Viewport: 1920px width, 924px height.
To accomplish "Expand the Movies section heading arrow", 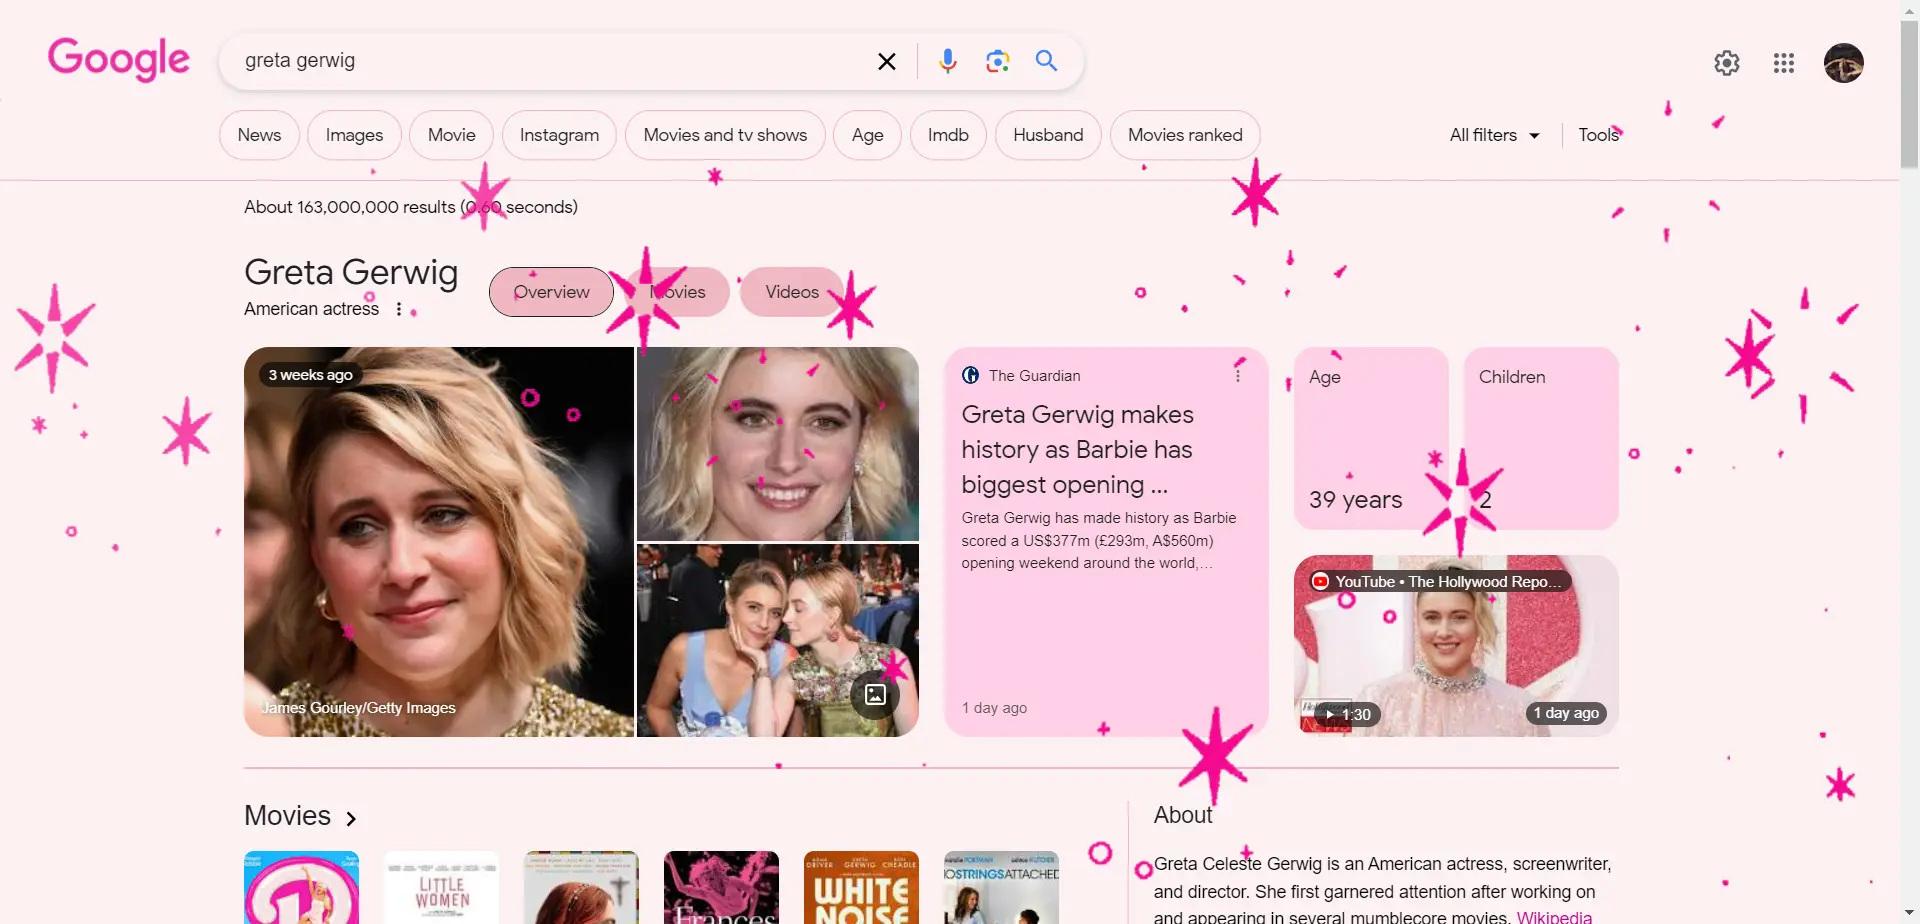I will (351, 819).
